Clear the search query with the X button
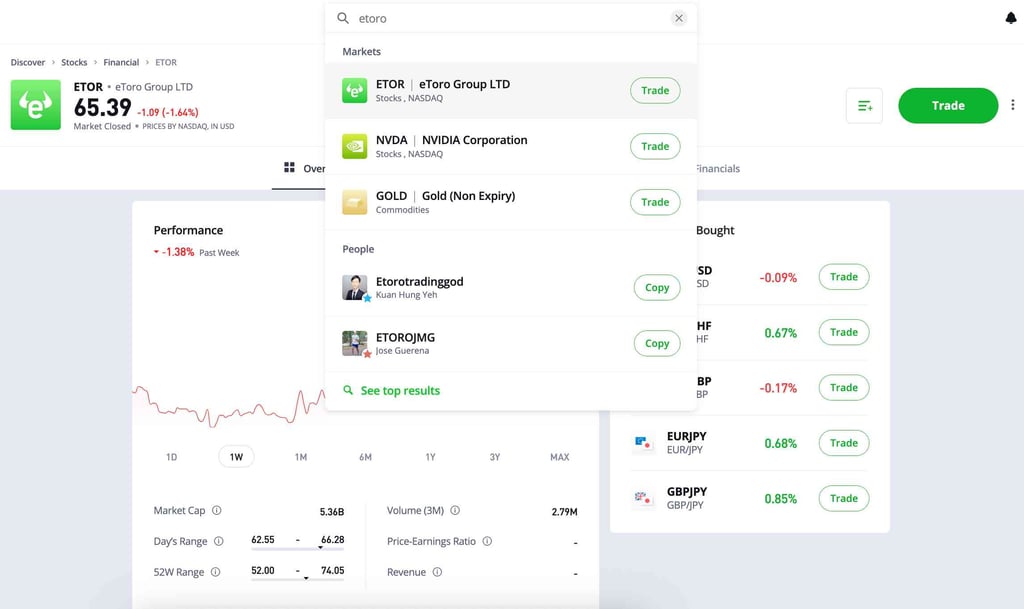This screenshot has width=1024, height=609. (x=679, y=17)
